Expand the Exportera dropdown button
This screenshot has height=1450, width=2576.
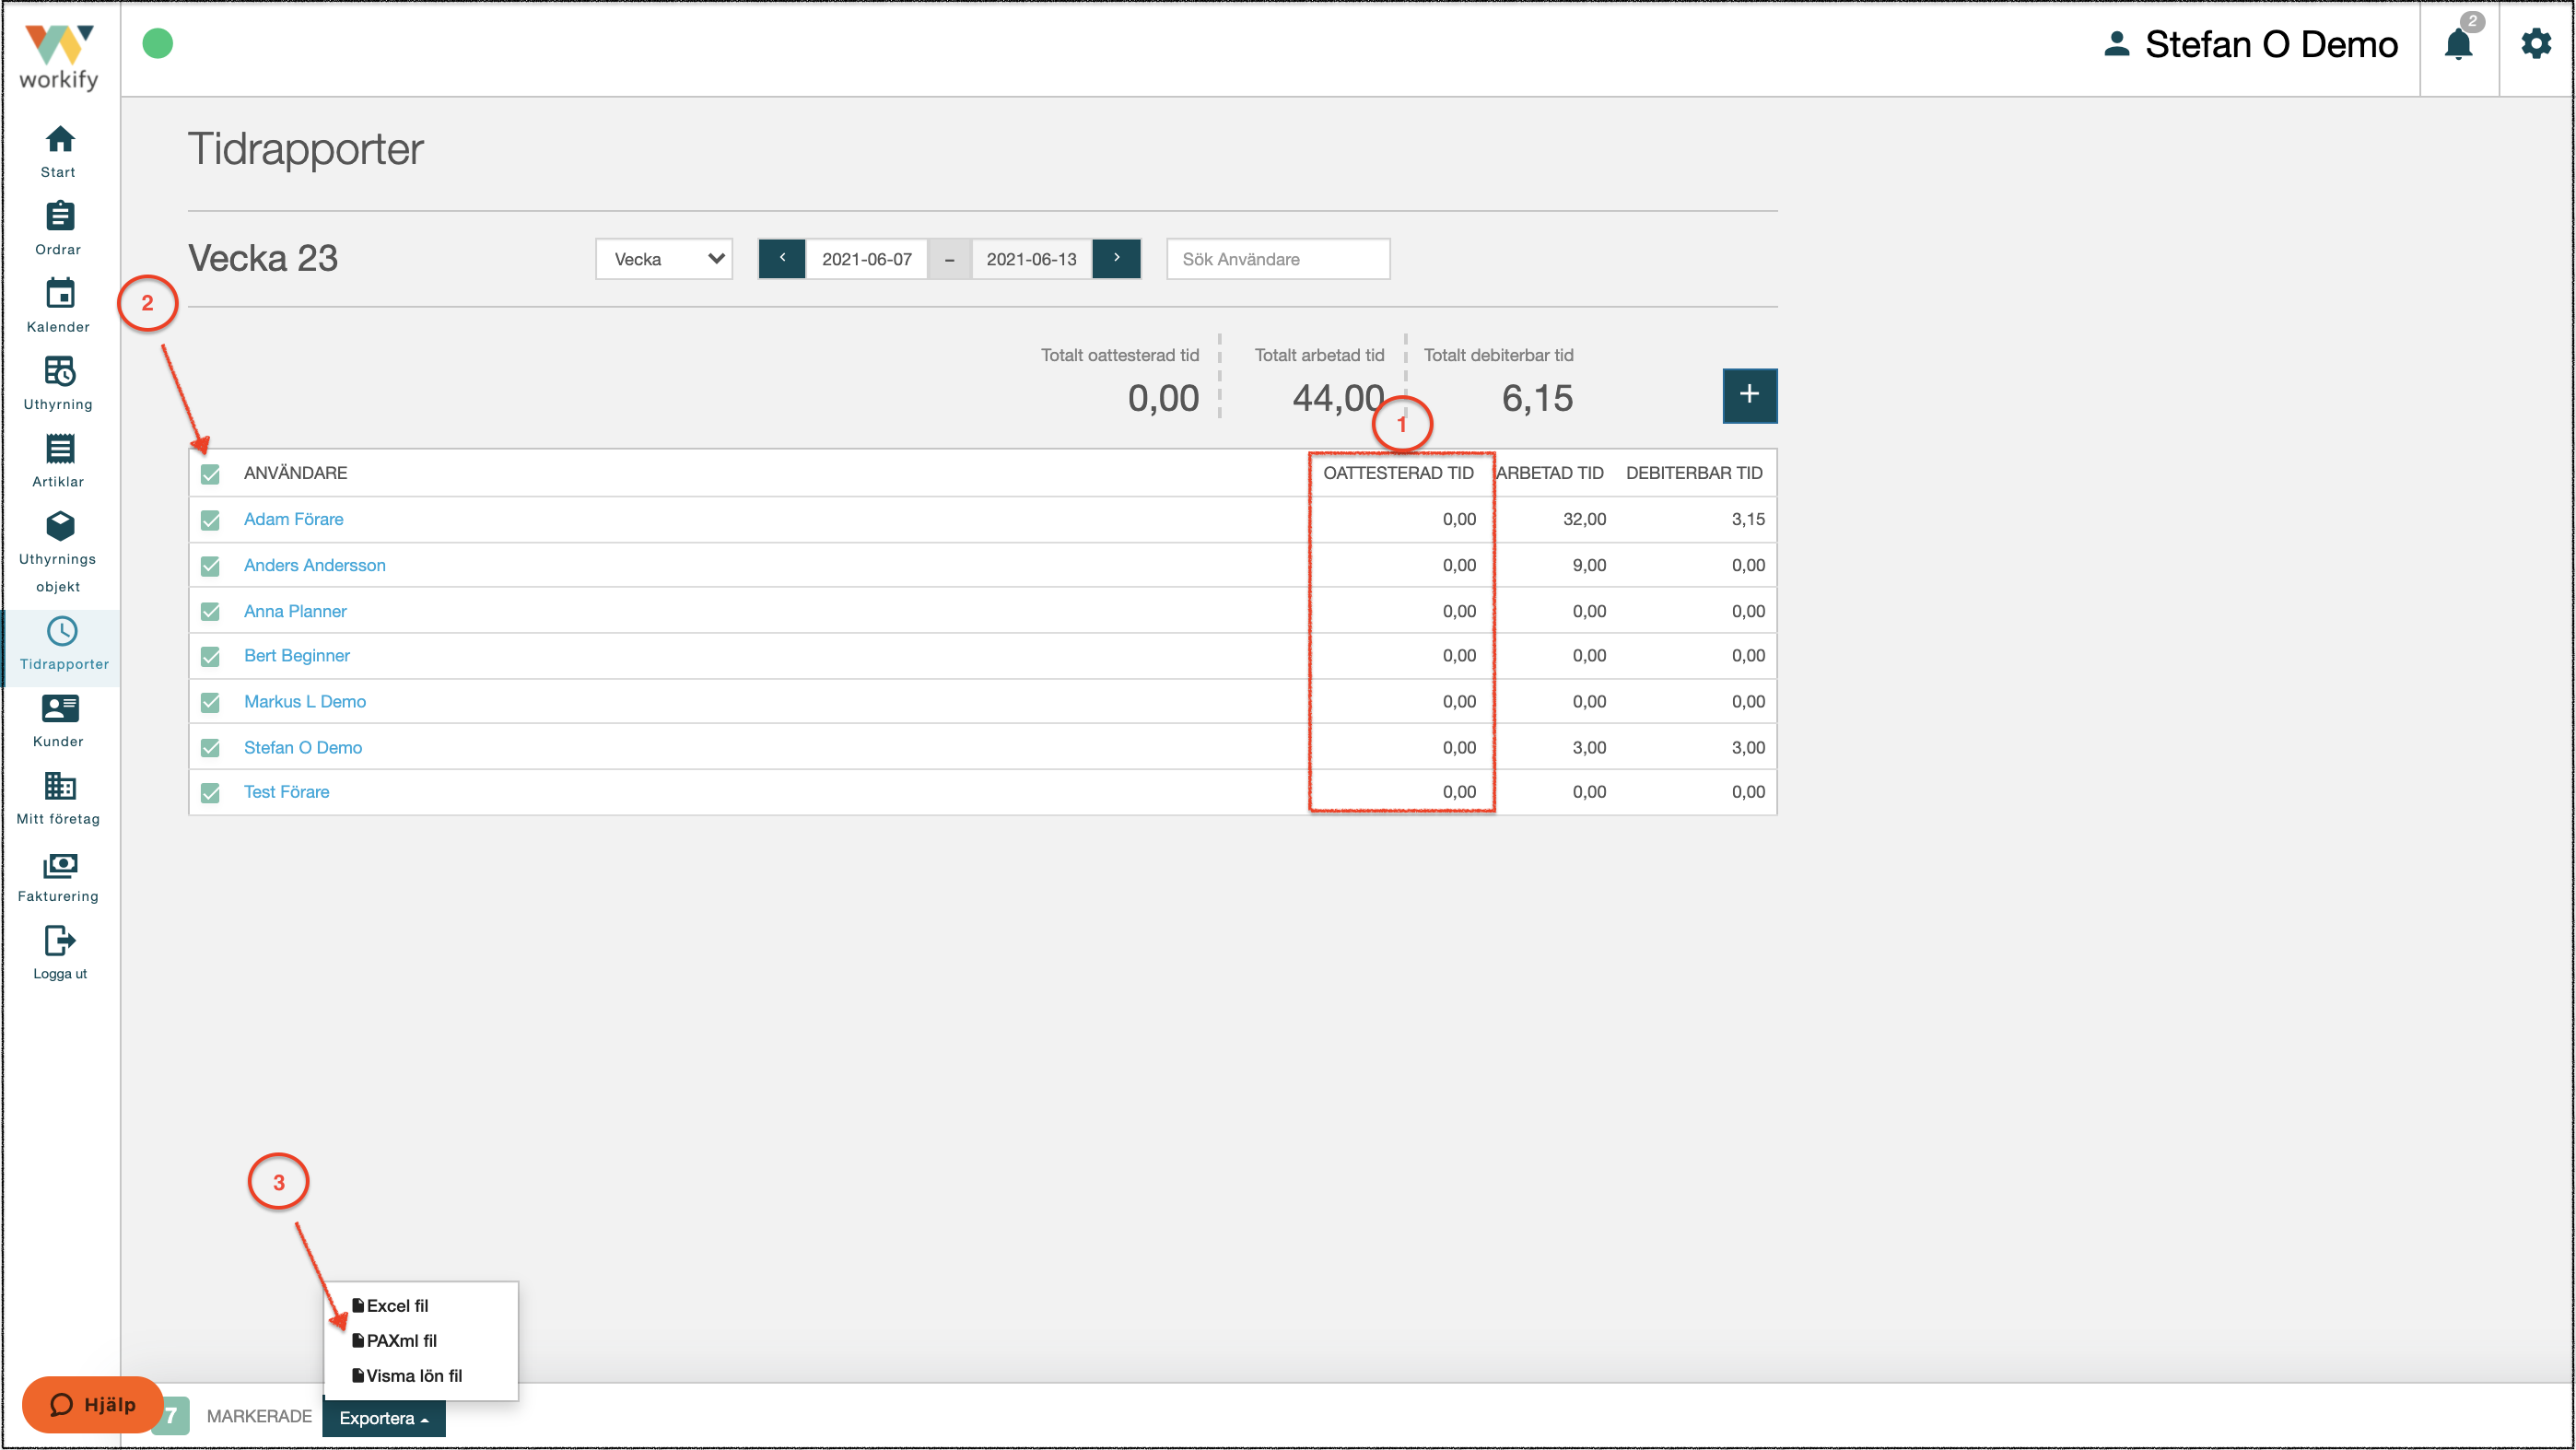click(x=384, y=1417)
